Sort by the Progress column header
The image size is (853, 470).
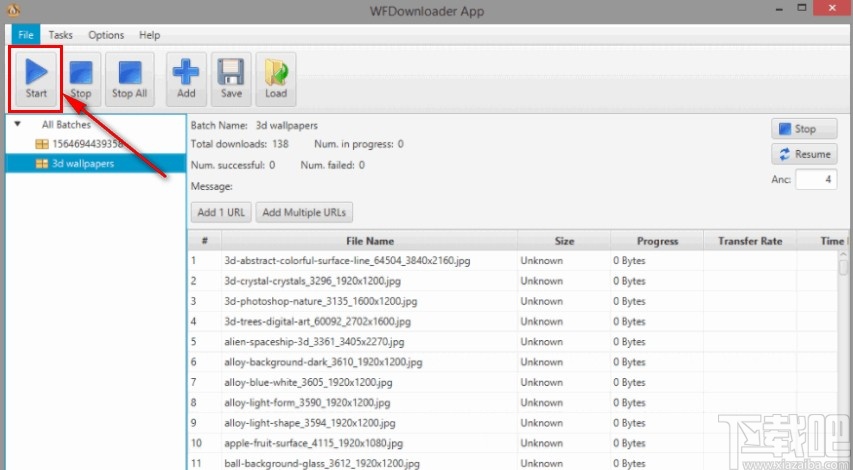coord(657,241)
